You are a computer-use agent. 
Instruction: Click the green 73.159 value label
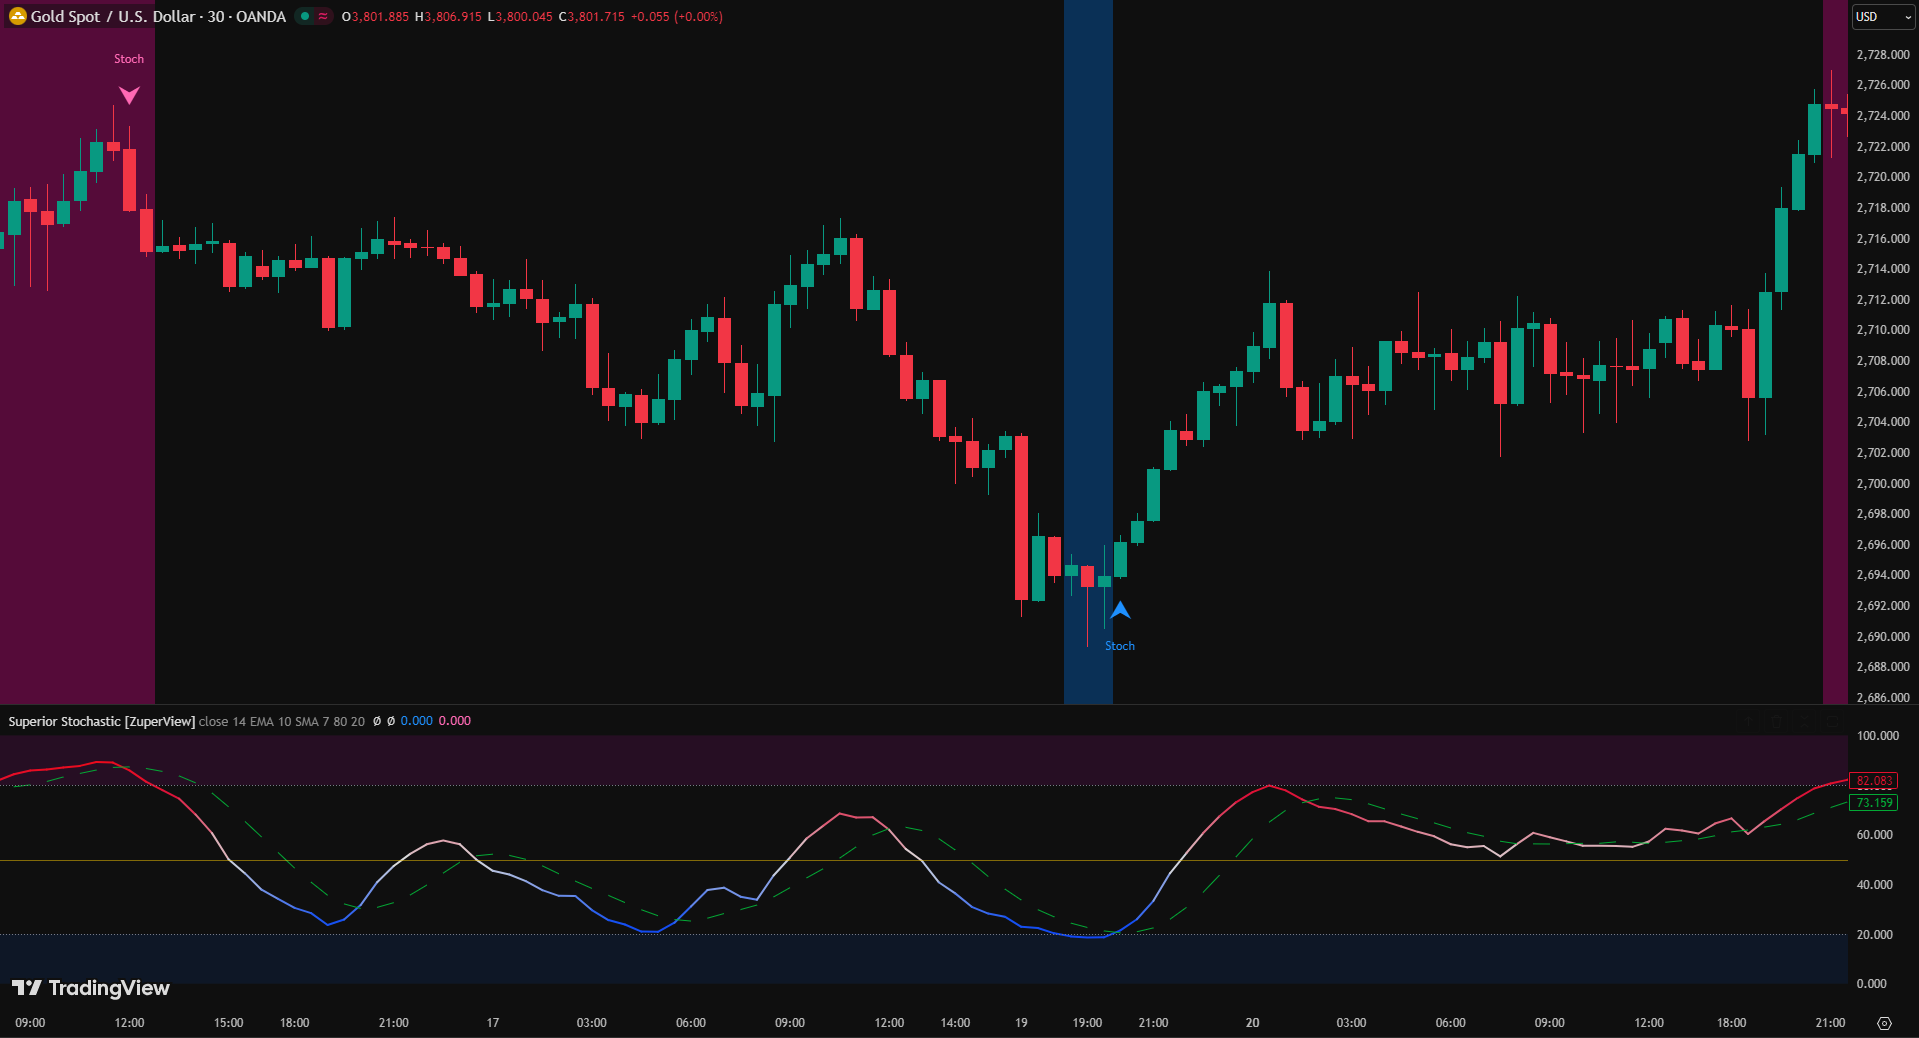pos(1873,803)
